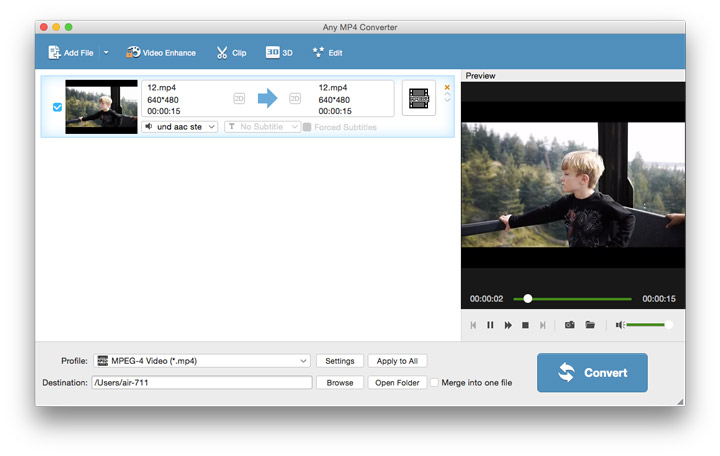Click the Browse button

tap(340, 383)
